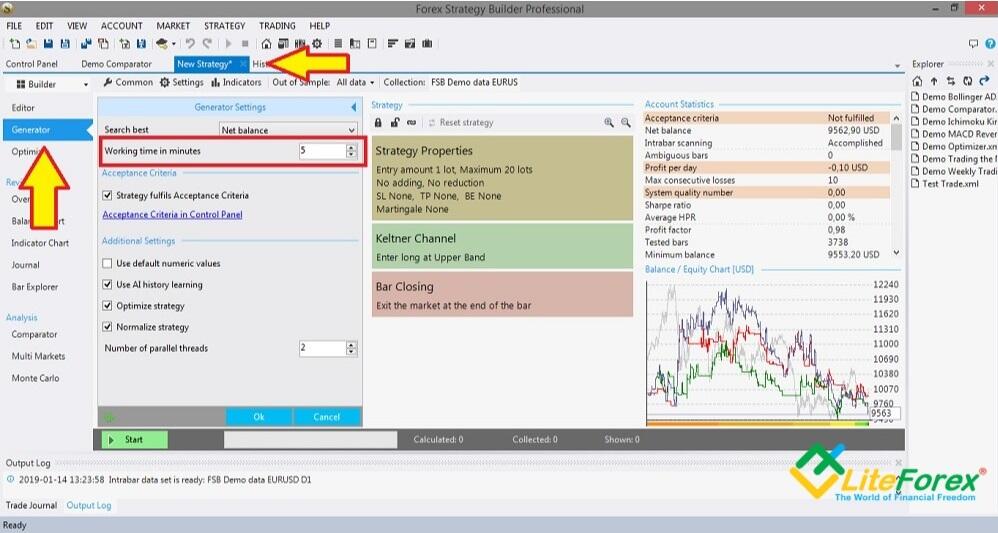The height and width of the screenshot is (533, 998).
Task: Click the Redo arrow icon
Action: pos(207,44)
